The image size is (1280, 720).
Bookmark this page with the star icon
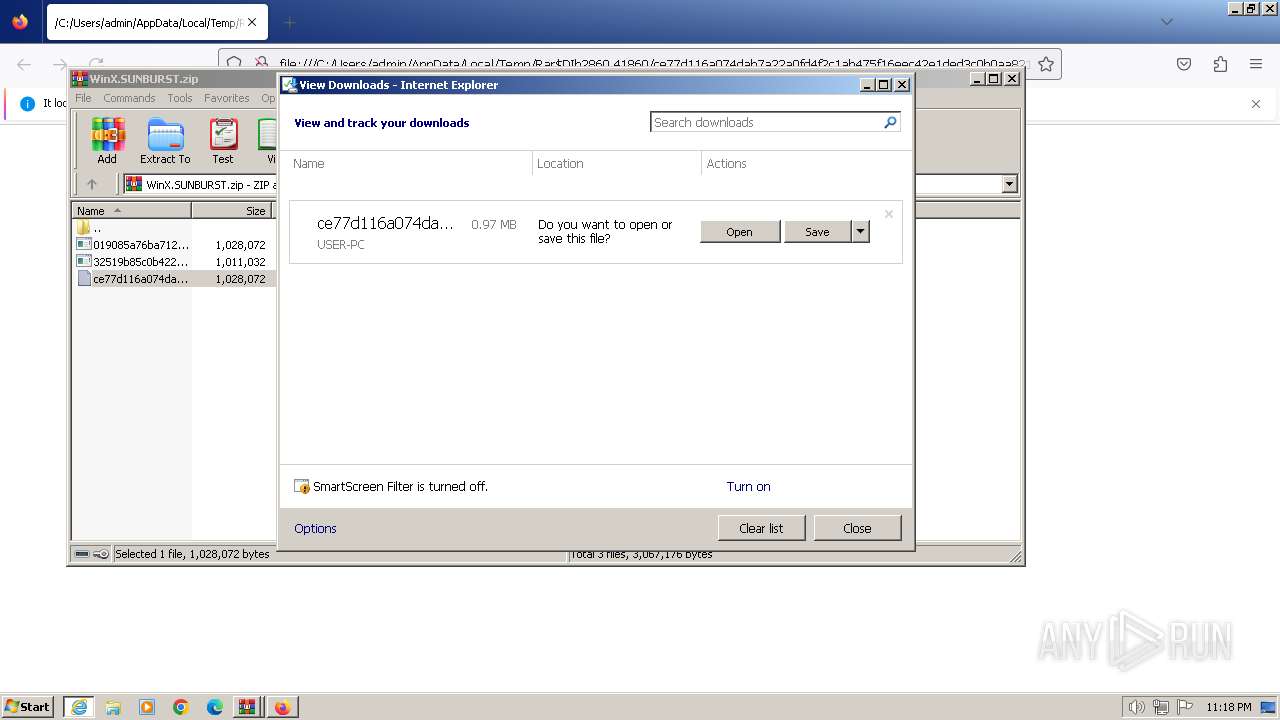1046,64
